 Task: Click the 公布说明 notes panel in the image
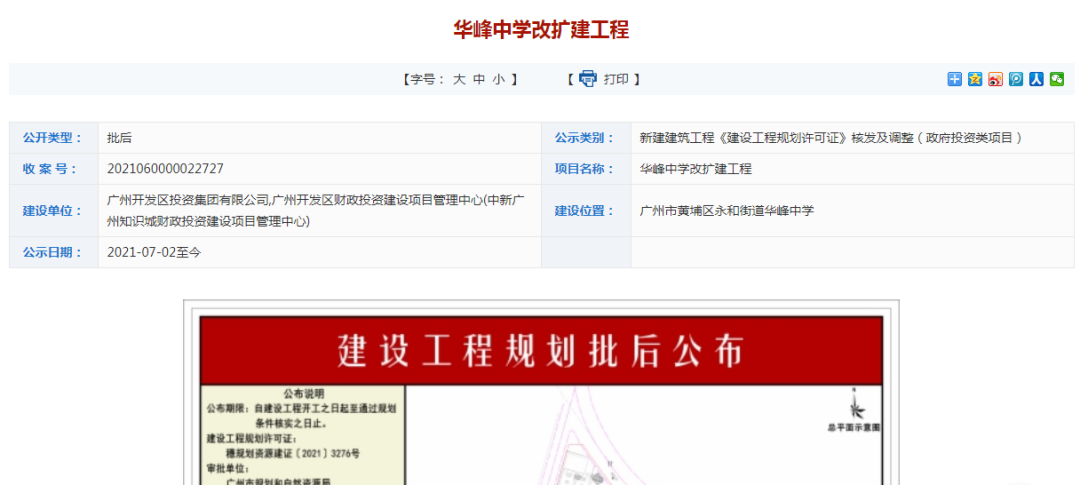click(302, 435)
